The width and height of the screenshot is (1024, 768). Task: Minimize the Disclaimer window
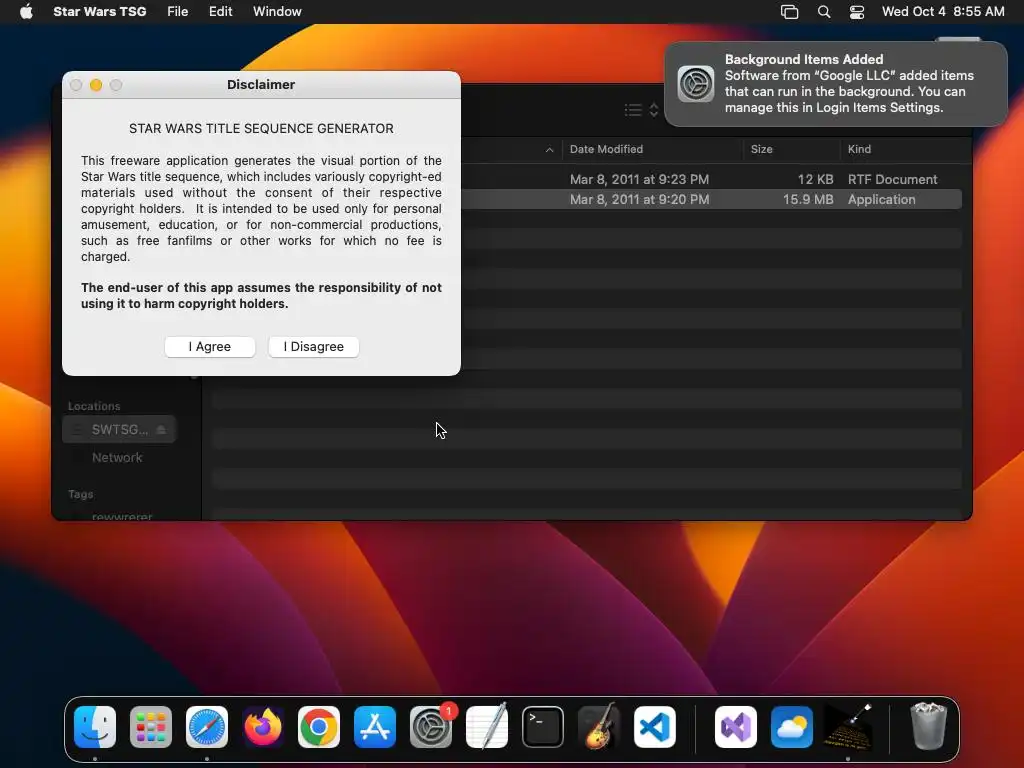96,85
